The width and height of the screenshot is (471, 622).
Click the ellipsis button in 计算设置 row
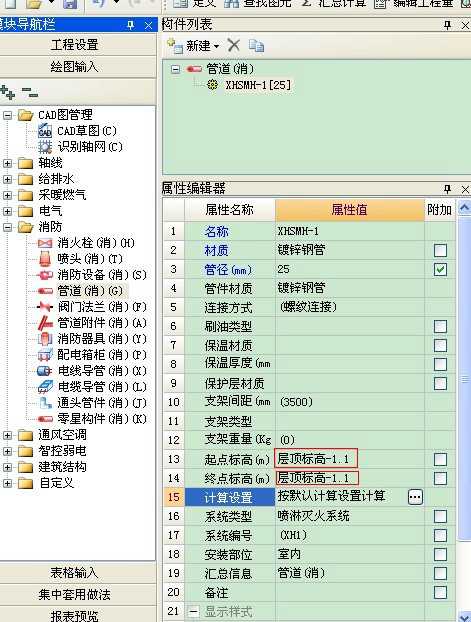pos(415,497)
